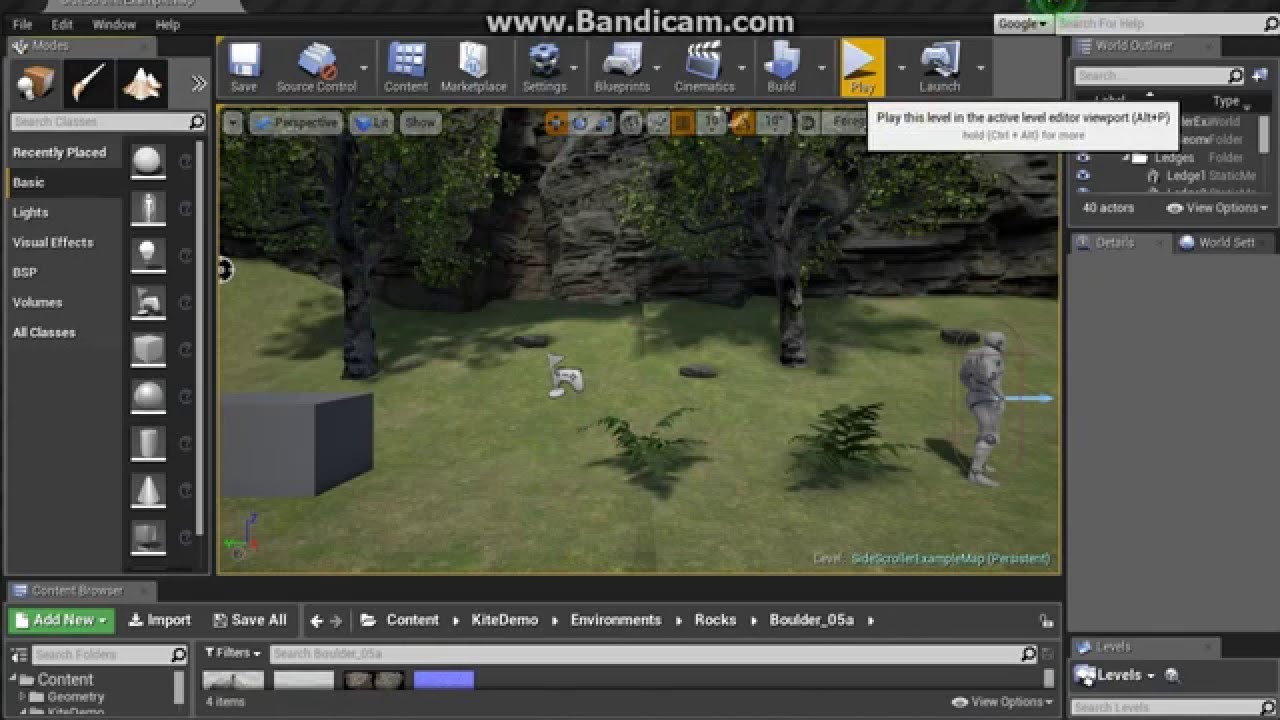Play the level in the viewport

pyautogui.click(x=862, y=67)
